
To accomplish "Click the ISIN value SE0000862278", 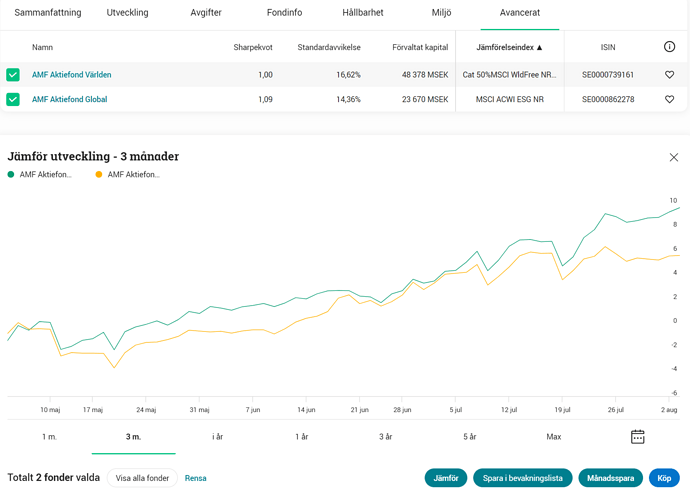I will click(x=608, y=99).
